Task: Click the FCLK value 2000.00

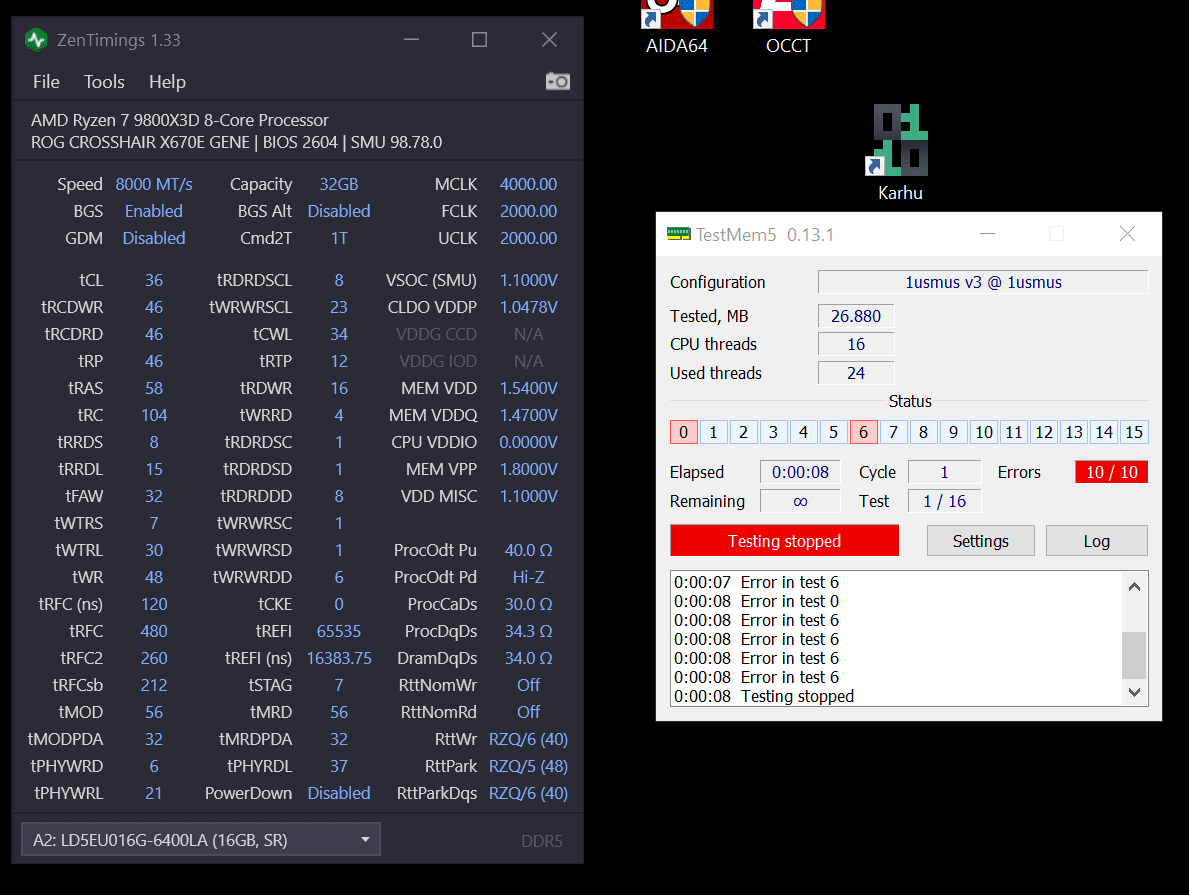Action: (529, 212)
